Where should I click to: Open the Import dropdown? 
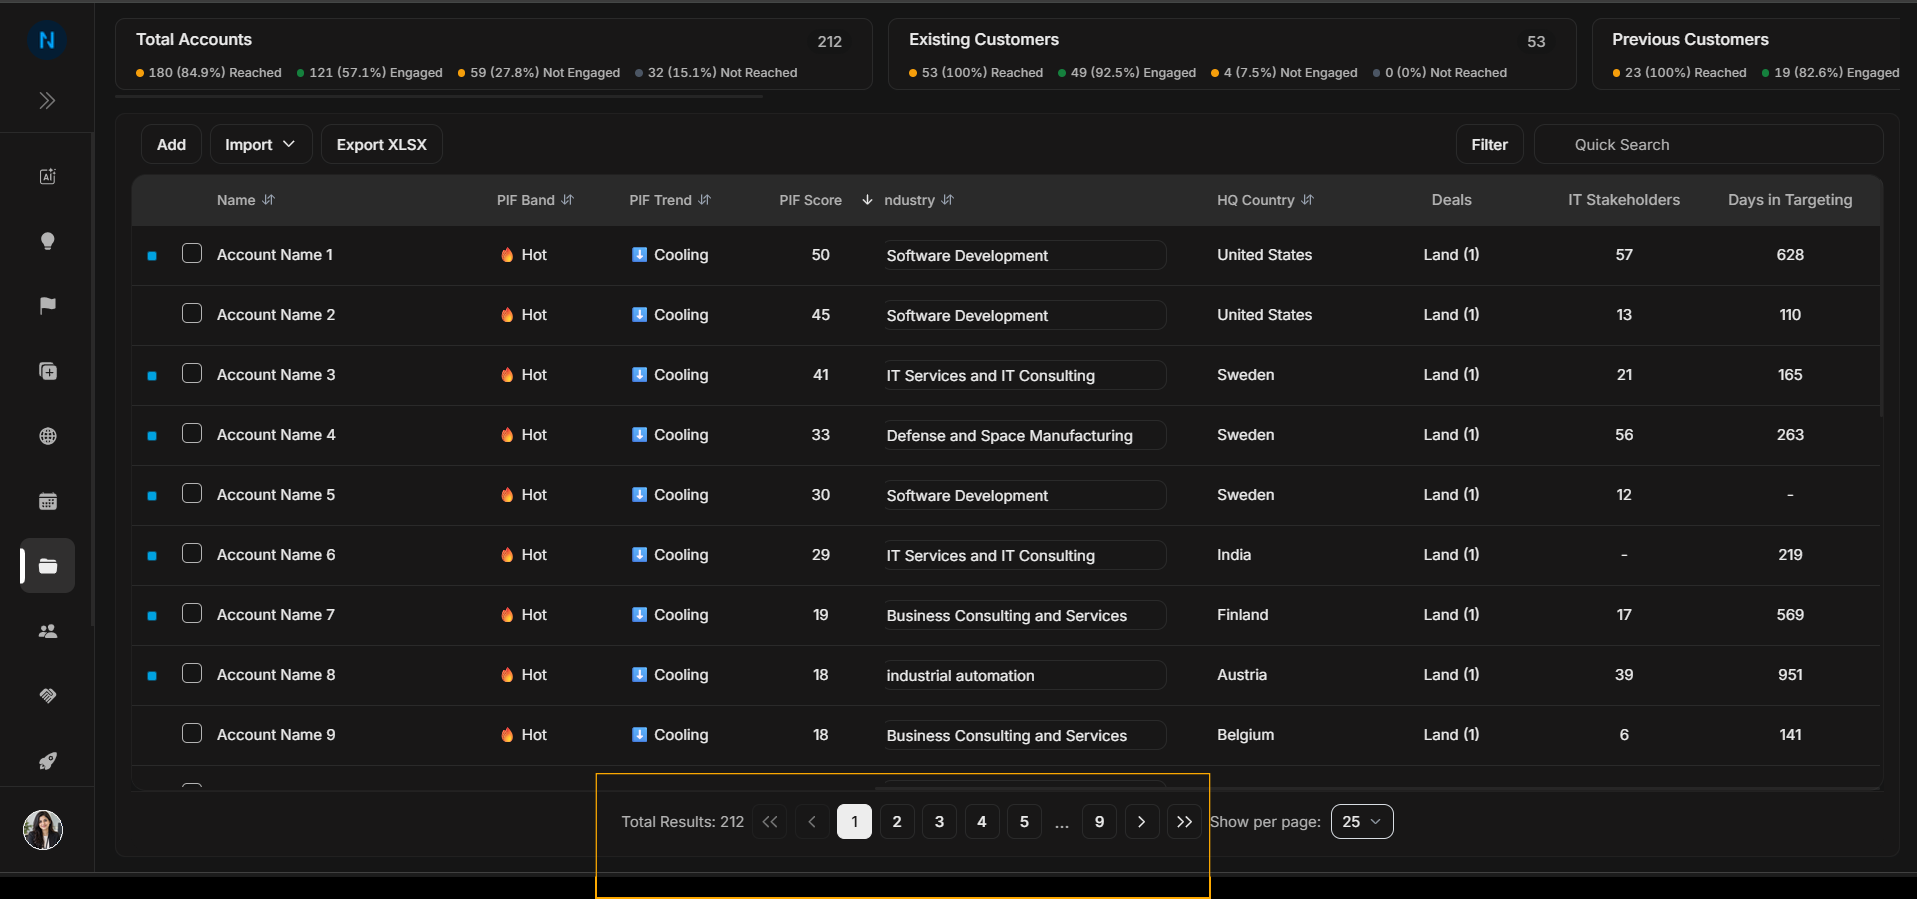(260, 145)
